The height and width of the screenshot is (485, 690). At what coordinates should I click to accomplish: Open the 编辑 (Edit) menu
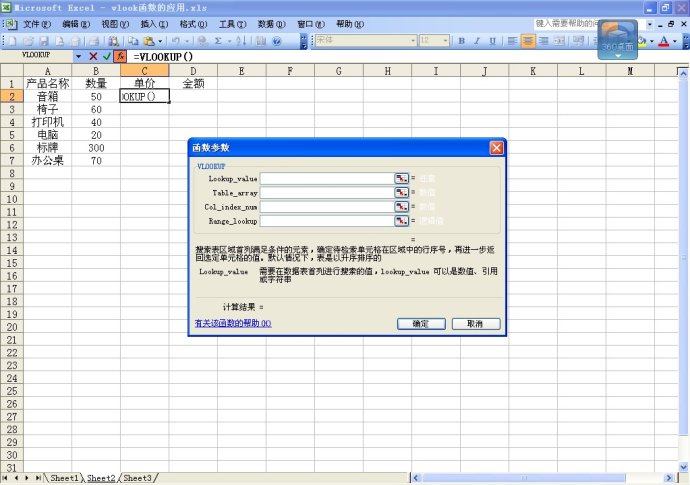pyautogui.click(x=76, y=24)
